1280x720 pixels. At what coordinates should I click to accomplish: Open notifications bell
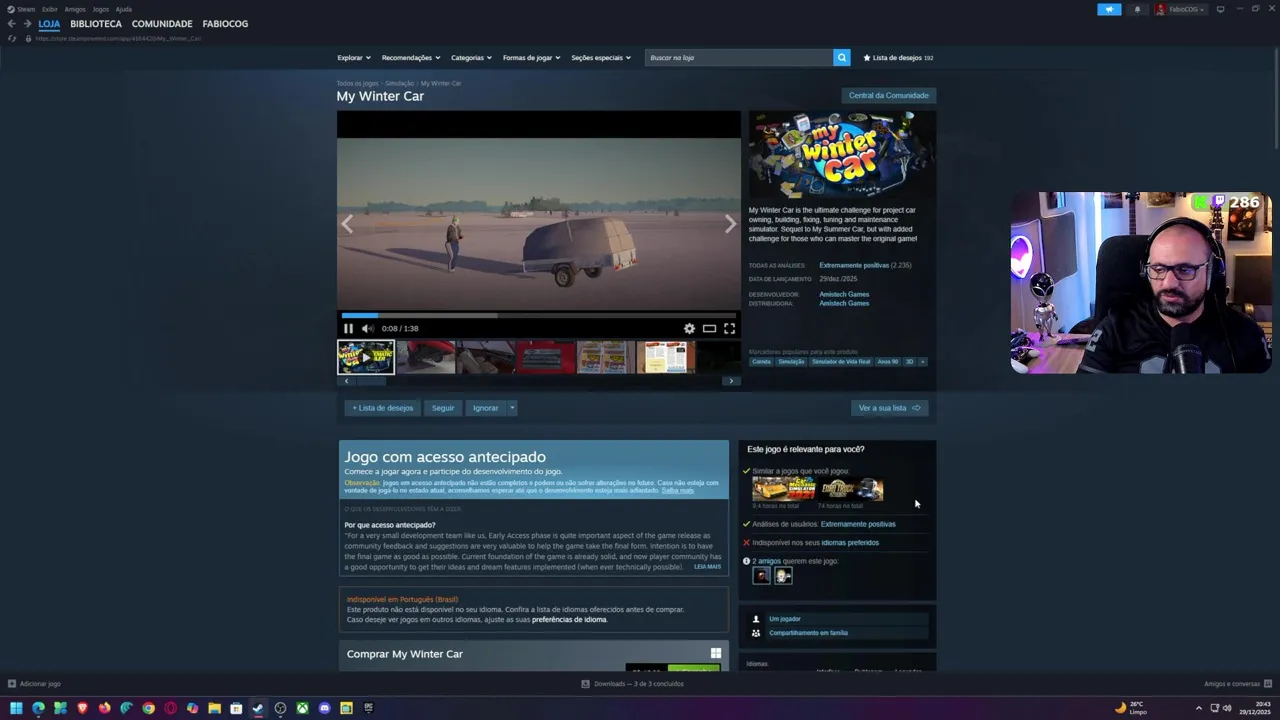1137,9
